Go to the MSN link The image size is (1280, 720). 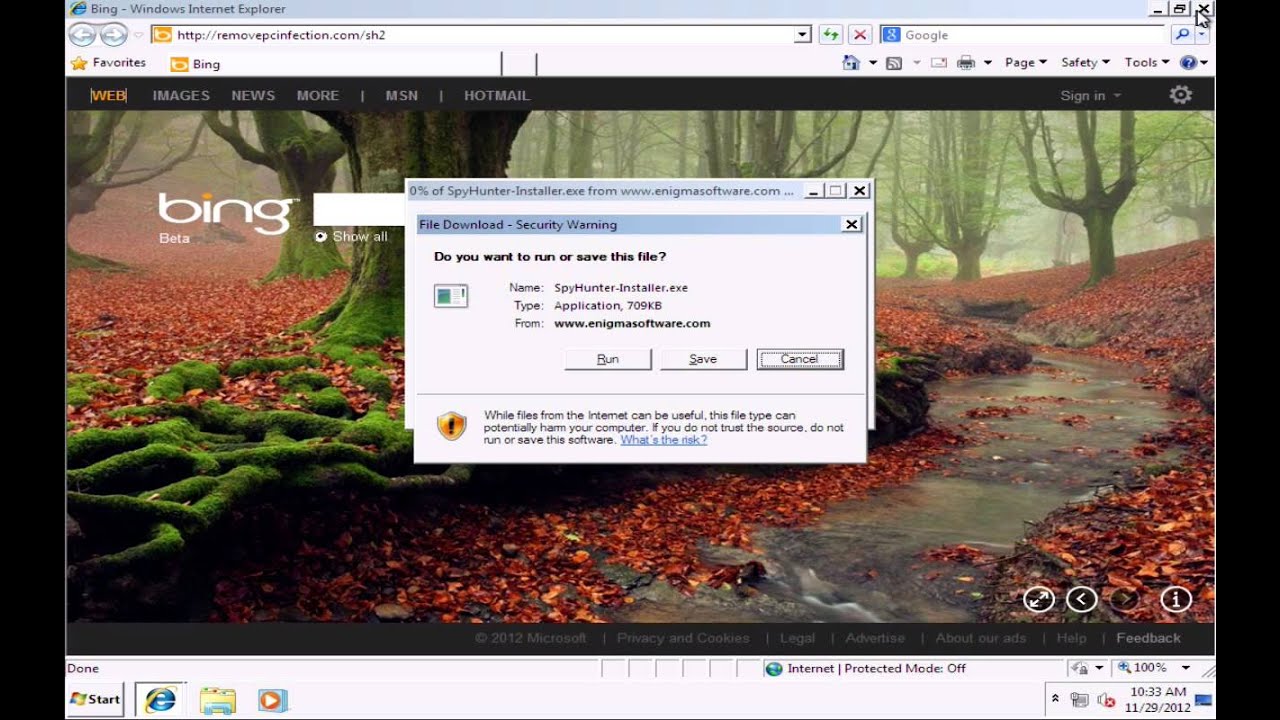[x=402, y=96]
